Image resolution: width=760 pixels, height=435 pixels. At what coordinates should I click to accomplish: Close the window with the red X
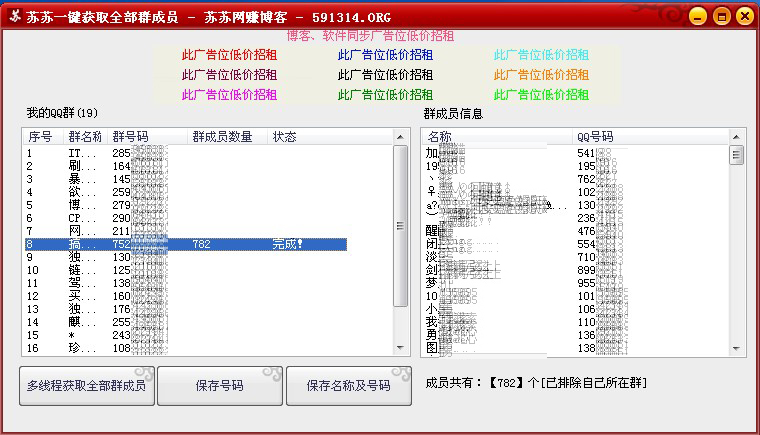click(744, 17)
